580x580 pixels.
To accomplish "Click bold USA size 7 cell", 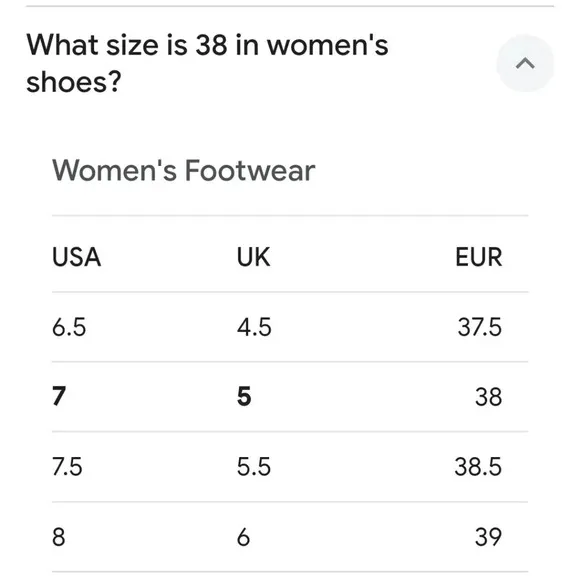I will [59, 396].
